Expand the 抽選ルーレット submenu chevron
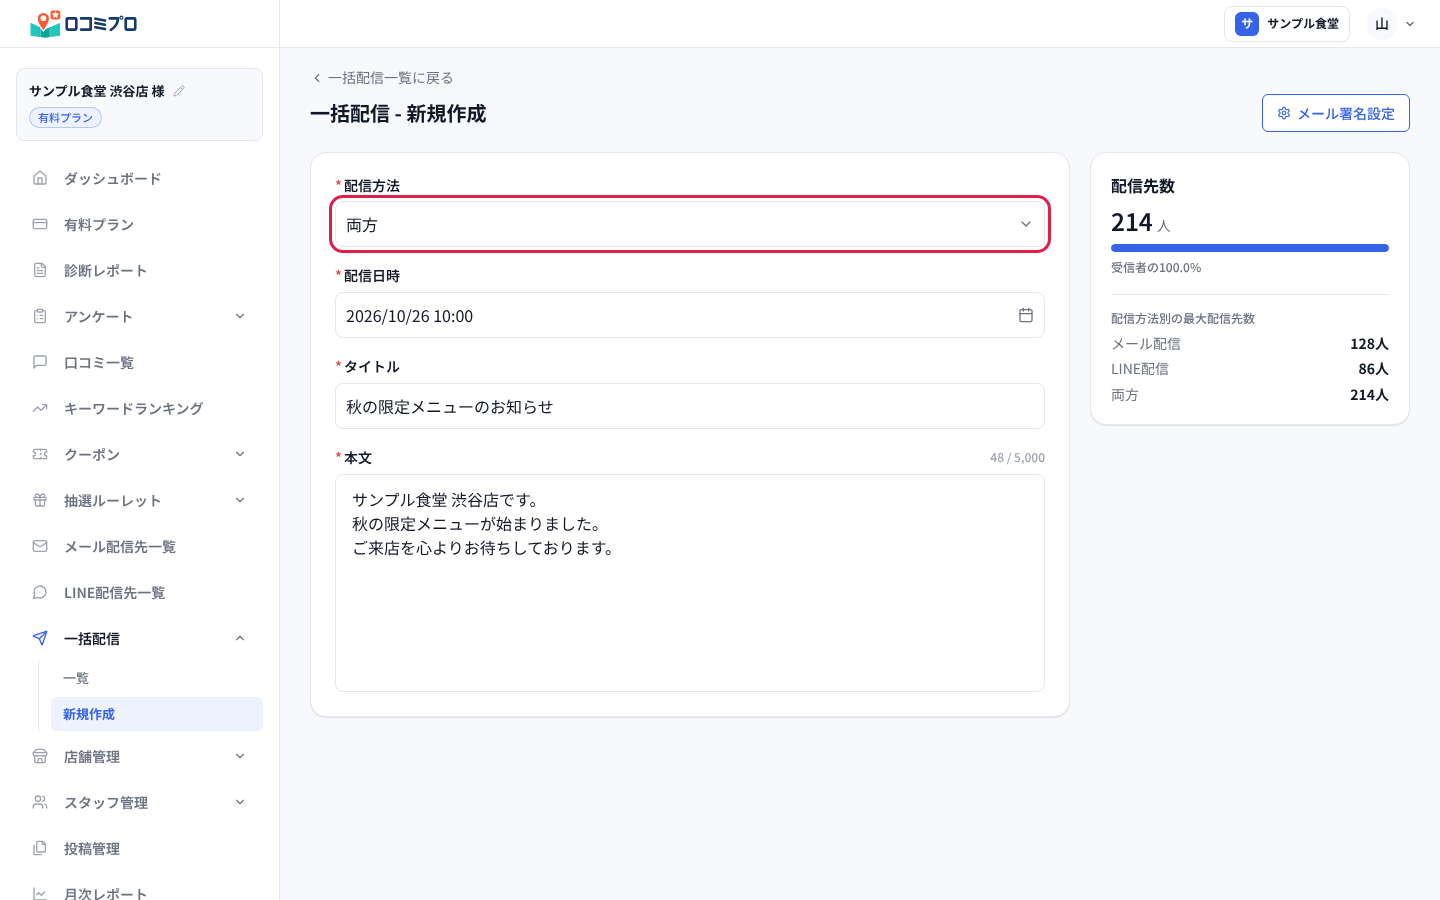This screenshot has width=1440, height=900. pyautogui.click(x=240, y=500)
